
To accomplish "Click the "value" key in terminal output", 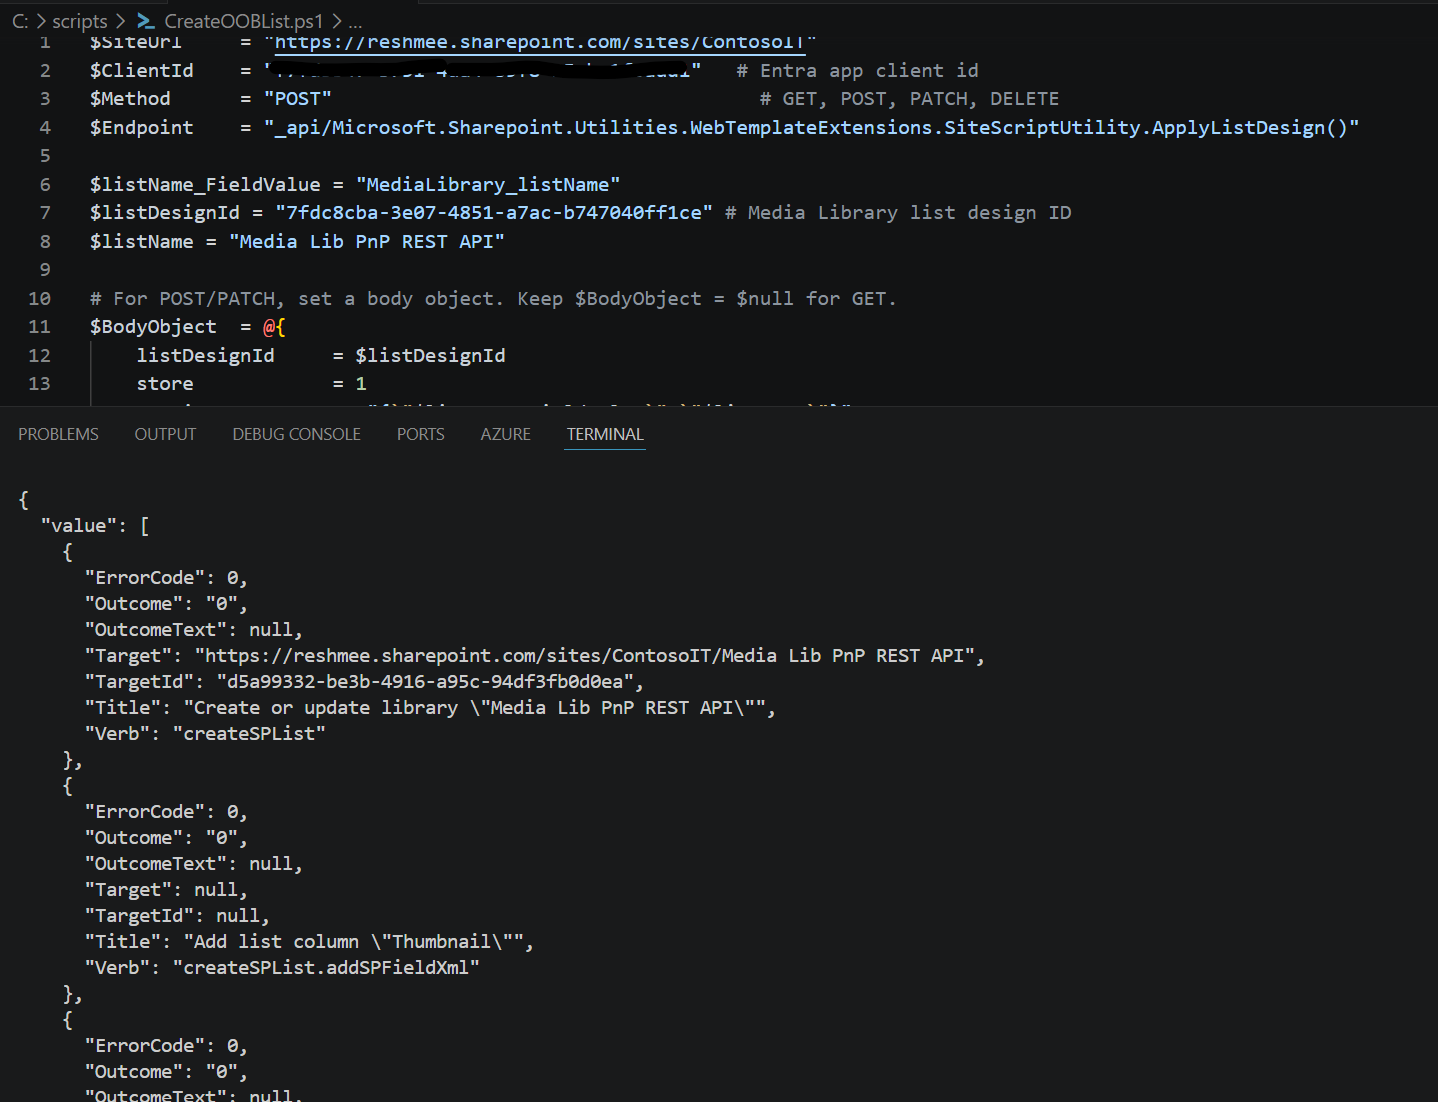I will [x=78, y=526].
